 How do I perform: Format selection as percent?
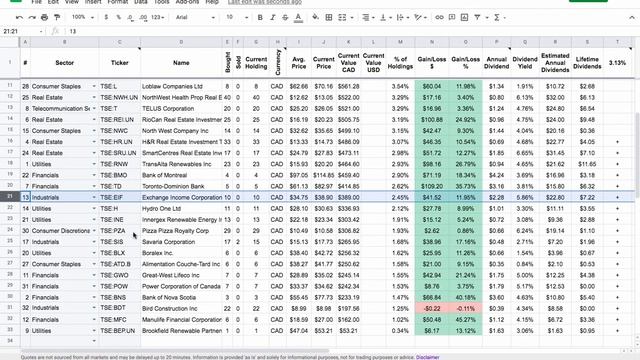pyautogui.click(x=118, y=18)
